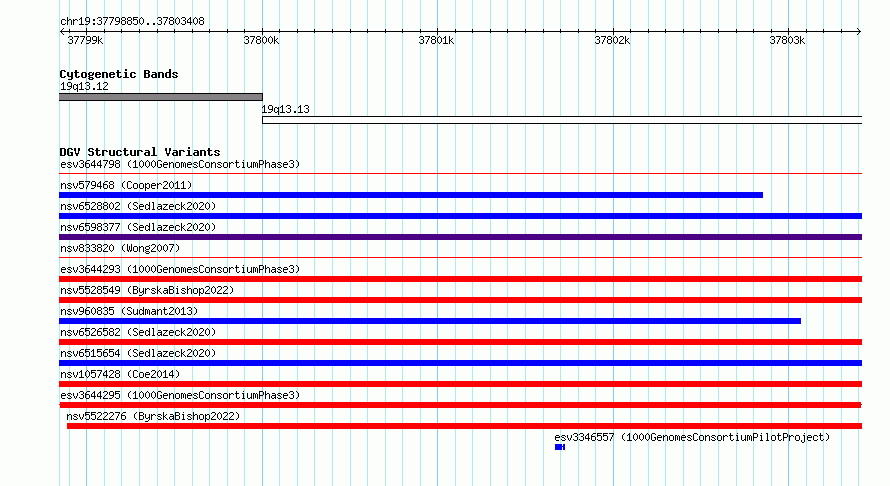Viewport: 890px width, 486px height.
Task: Open variant esv3644295 label
Action: click(180, 395)
